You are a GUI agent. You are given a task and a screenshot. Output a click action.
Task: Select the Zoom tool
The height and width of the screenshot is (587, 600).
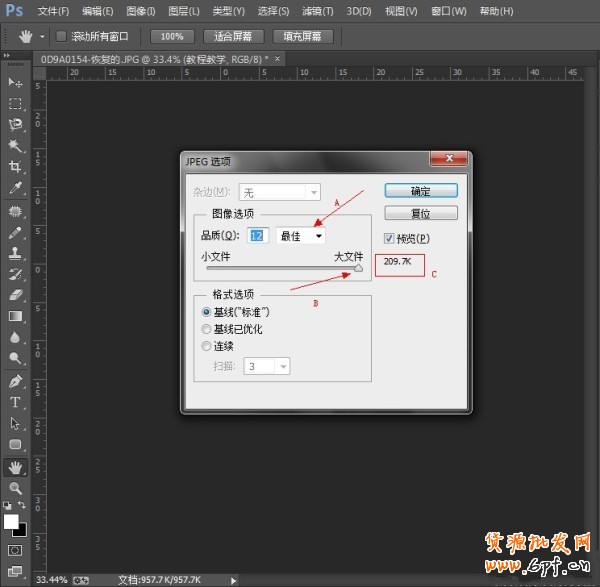click(x=15, y=488)
